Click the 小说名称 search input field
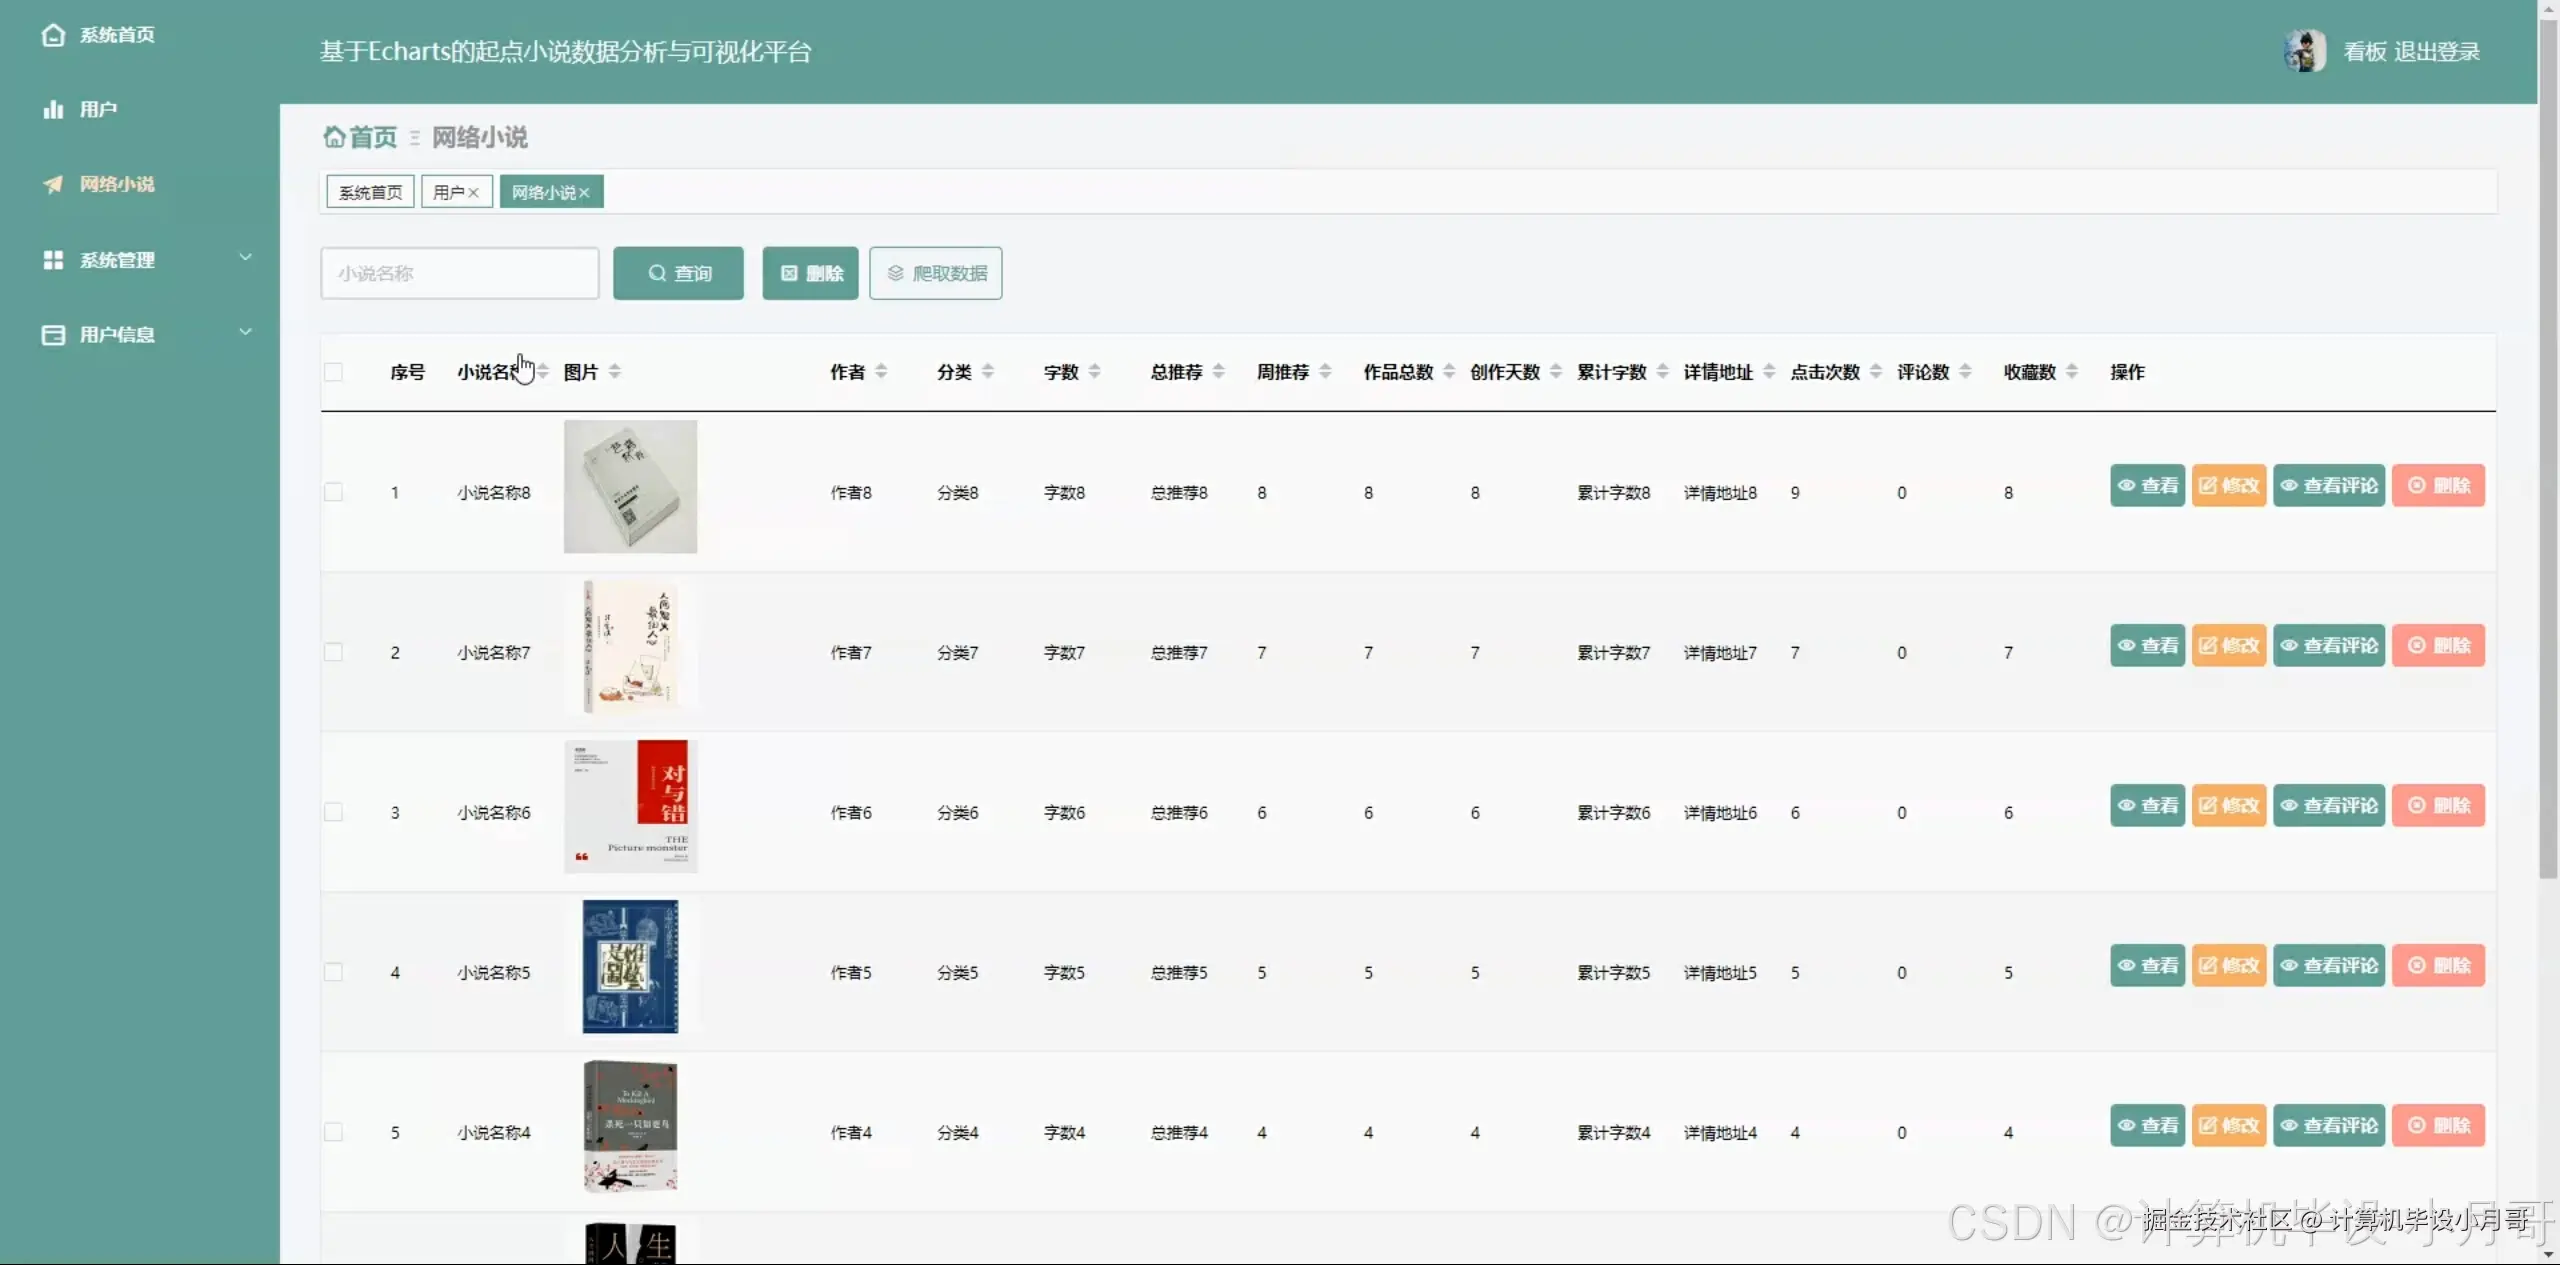Image resolution: width=2560 pixels, height=1265 pixels. tap(460, 273)
